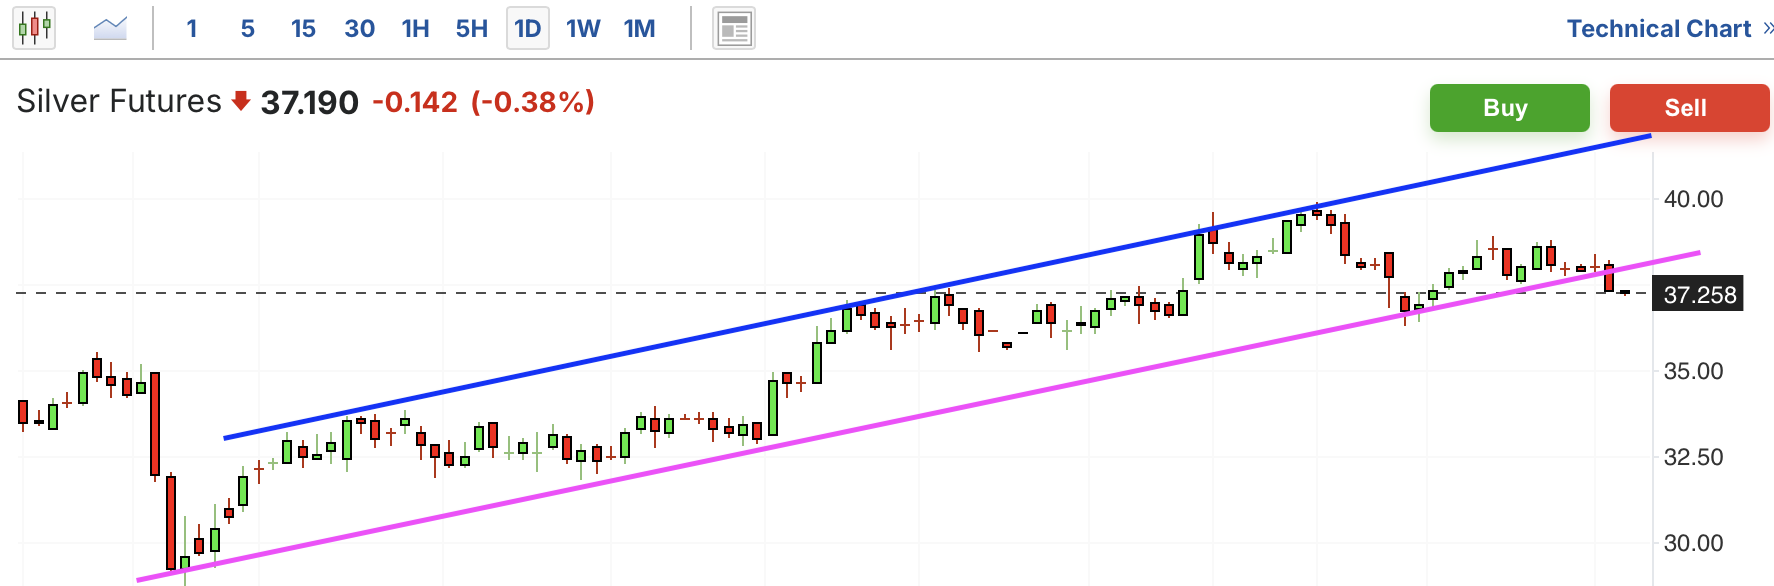The image size is (1774, 586).
Task: Select the 30 minute timeframe
Action: [x=359, y=28]
